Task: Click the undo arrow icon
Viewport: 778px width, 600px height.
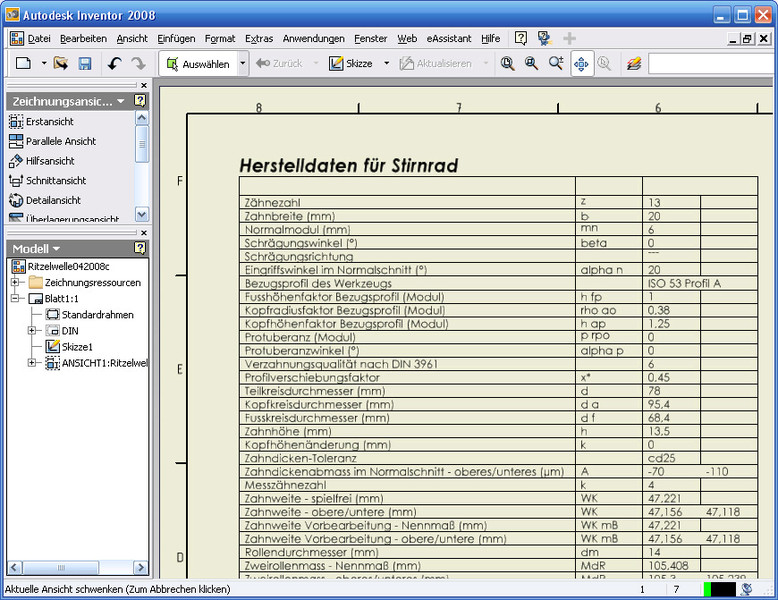Action: click(114, 63)
